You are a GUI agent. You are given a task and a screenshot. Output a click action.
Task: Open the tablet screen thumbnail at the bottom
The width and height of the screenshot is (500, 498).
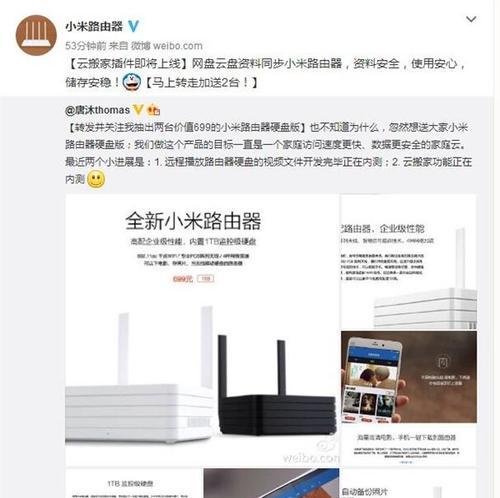271,483
